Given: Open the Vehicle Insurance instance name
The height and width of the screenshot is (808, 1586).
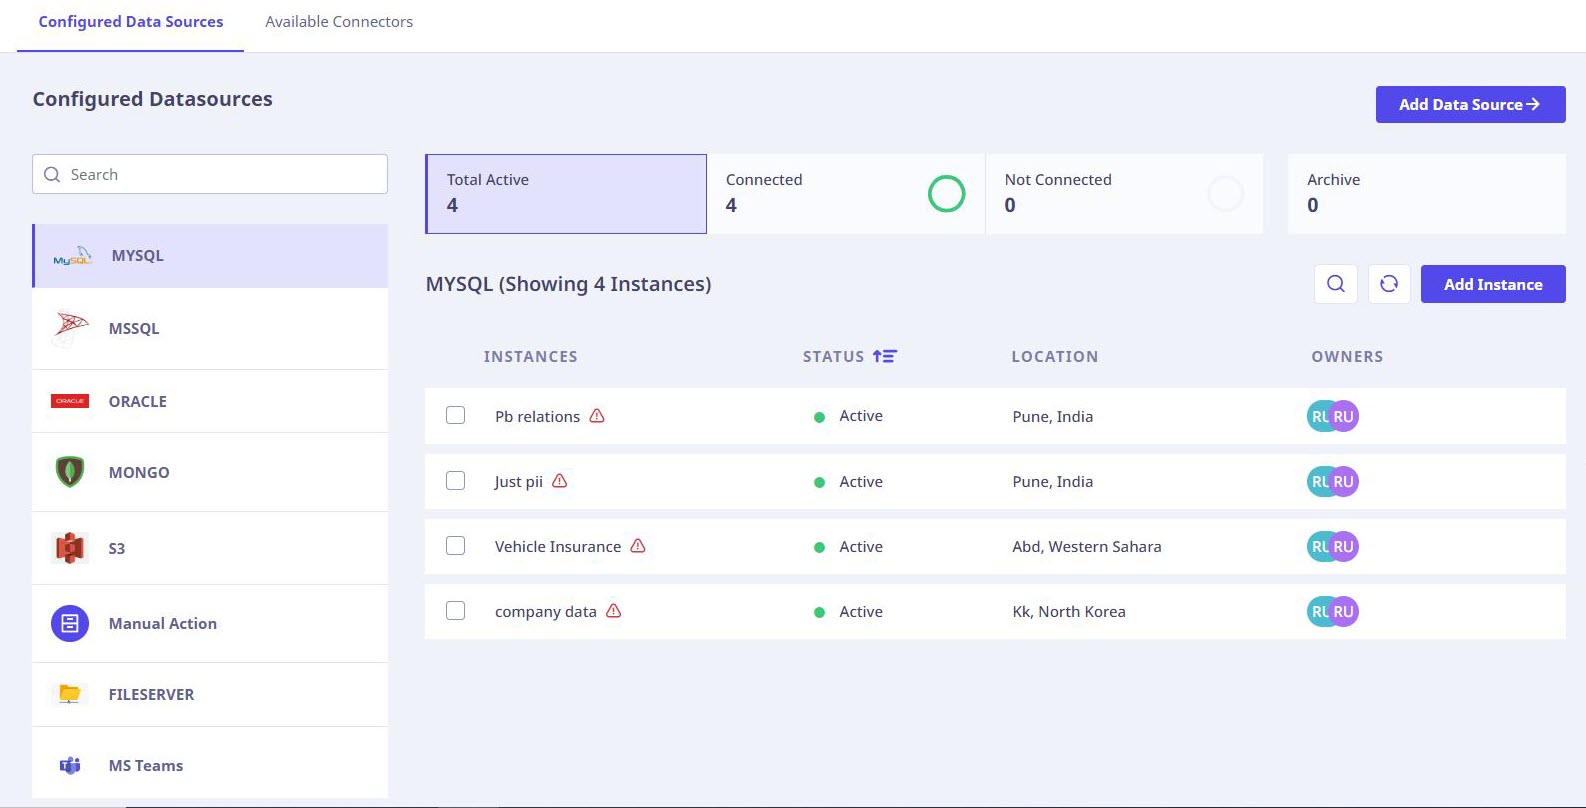Looking at the screenshot, I should [x=558, y=547].
